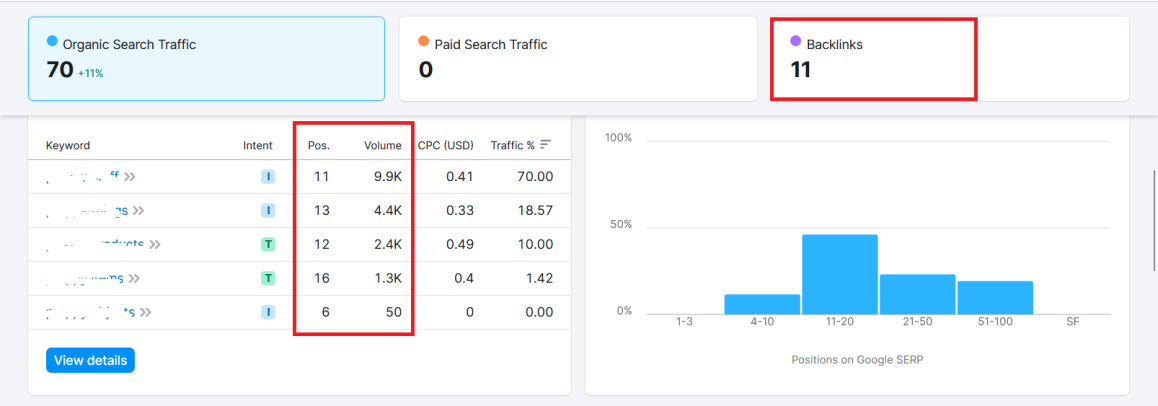Click the View details button
The image size is (1158, 406).
(90, 360)
